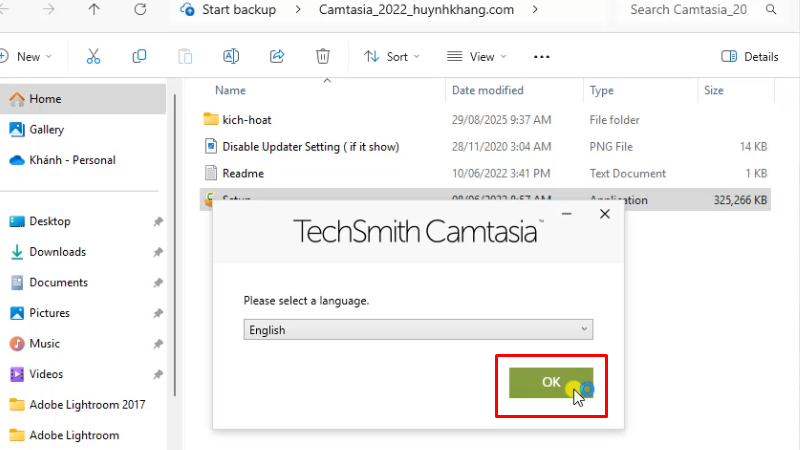The image size is (800, 450).
Task: Open Pictures in quick access
Action: (x=49, y=313)
